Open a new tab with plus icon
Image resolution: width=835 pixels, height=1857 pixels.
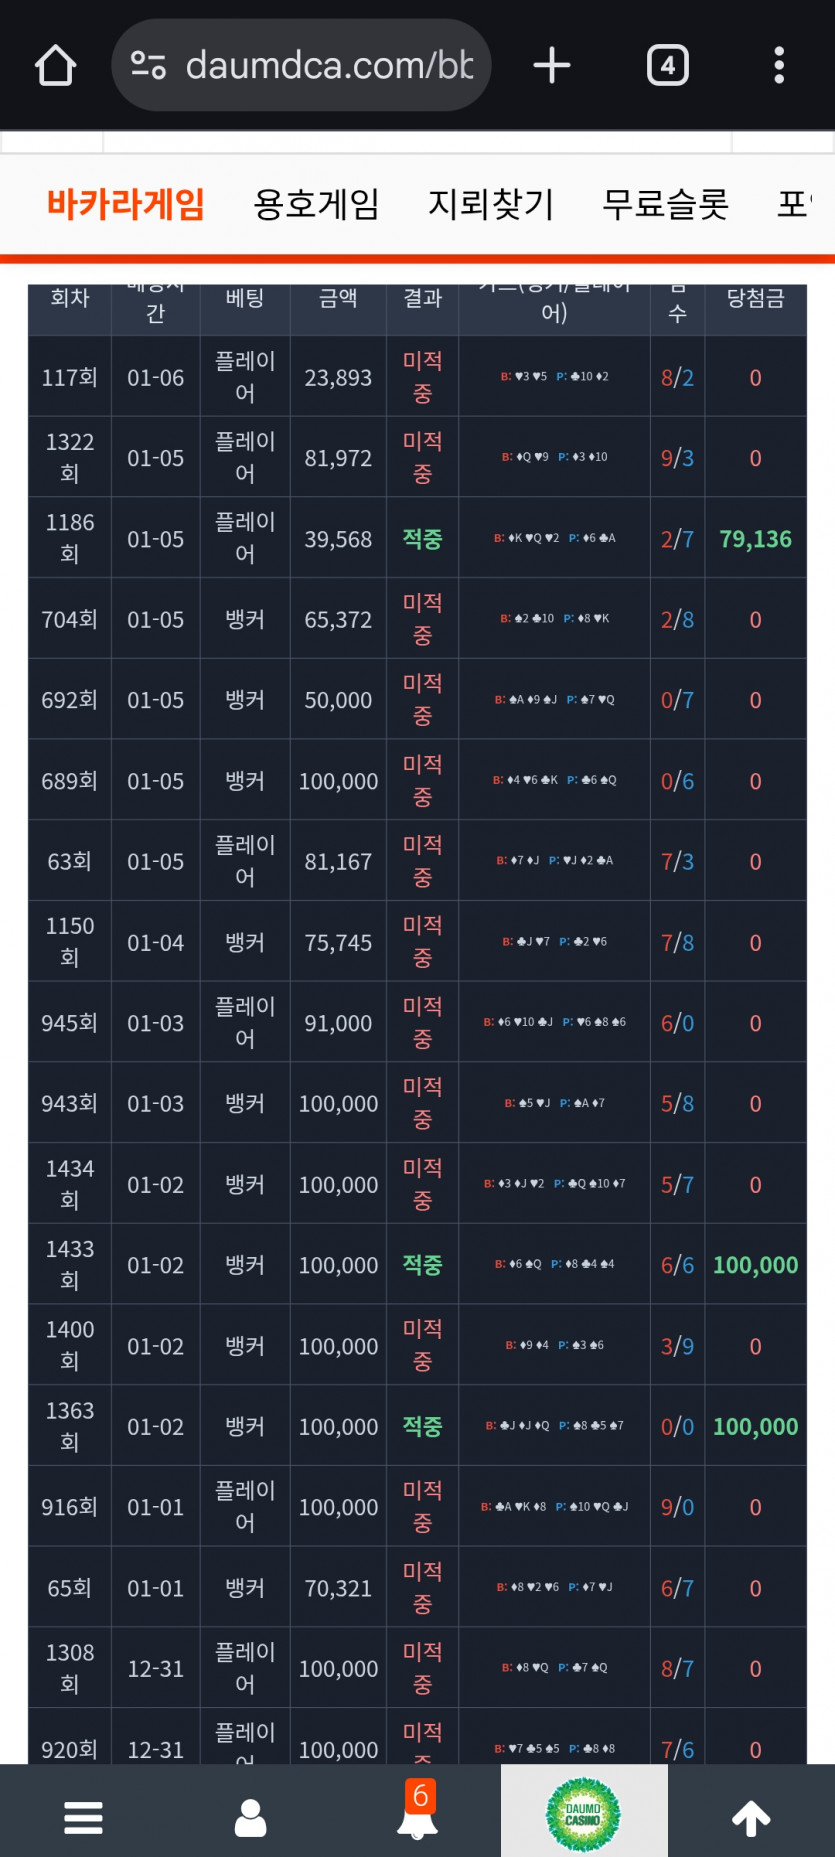point(551,66)
